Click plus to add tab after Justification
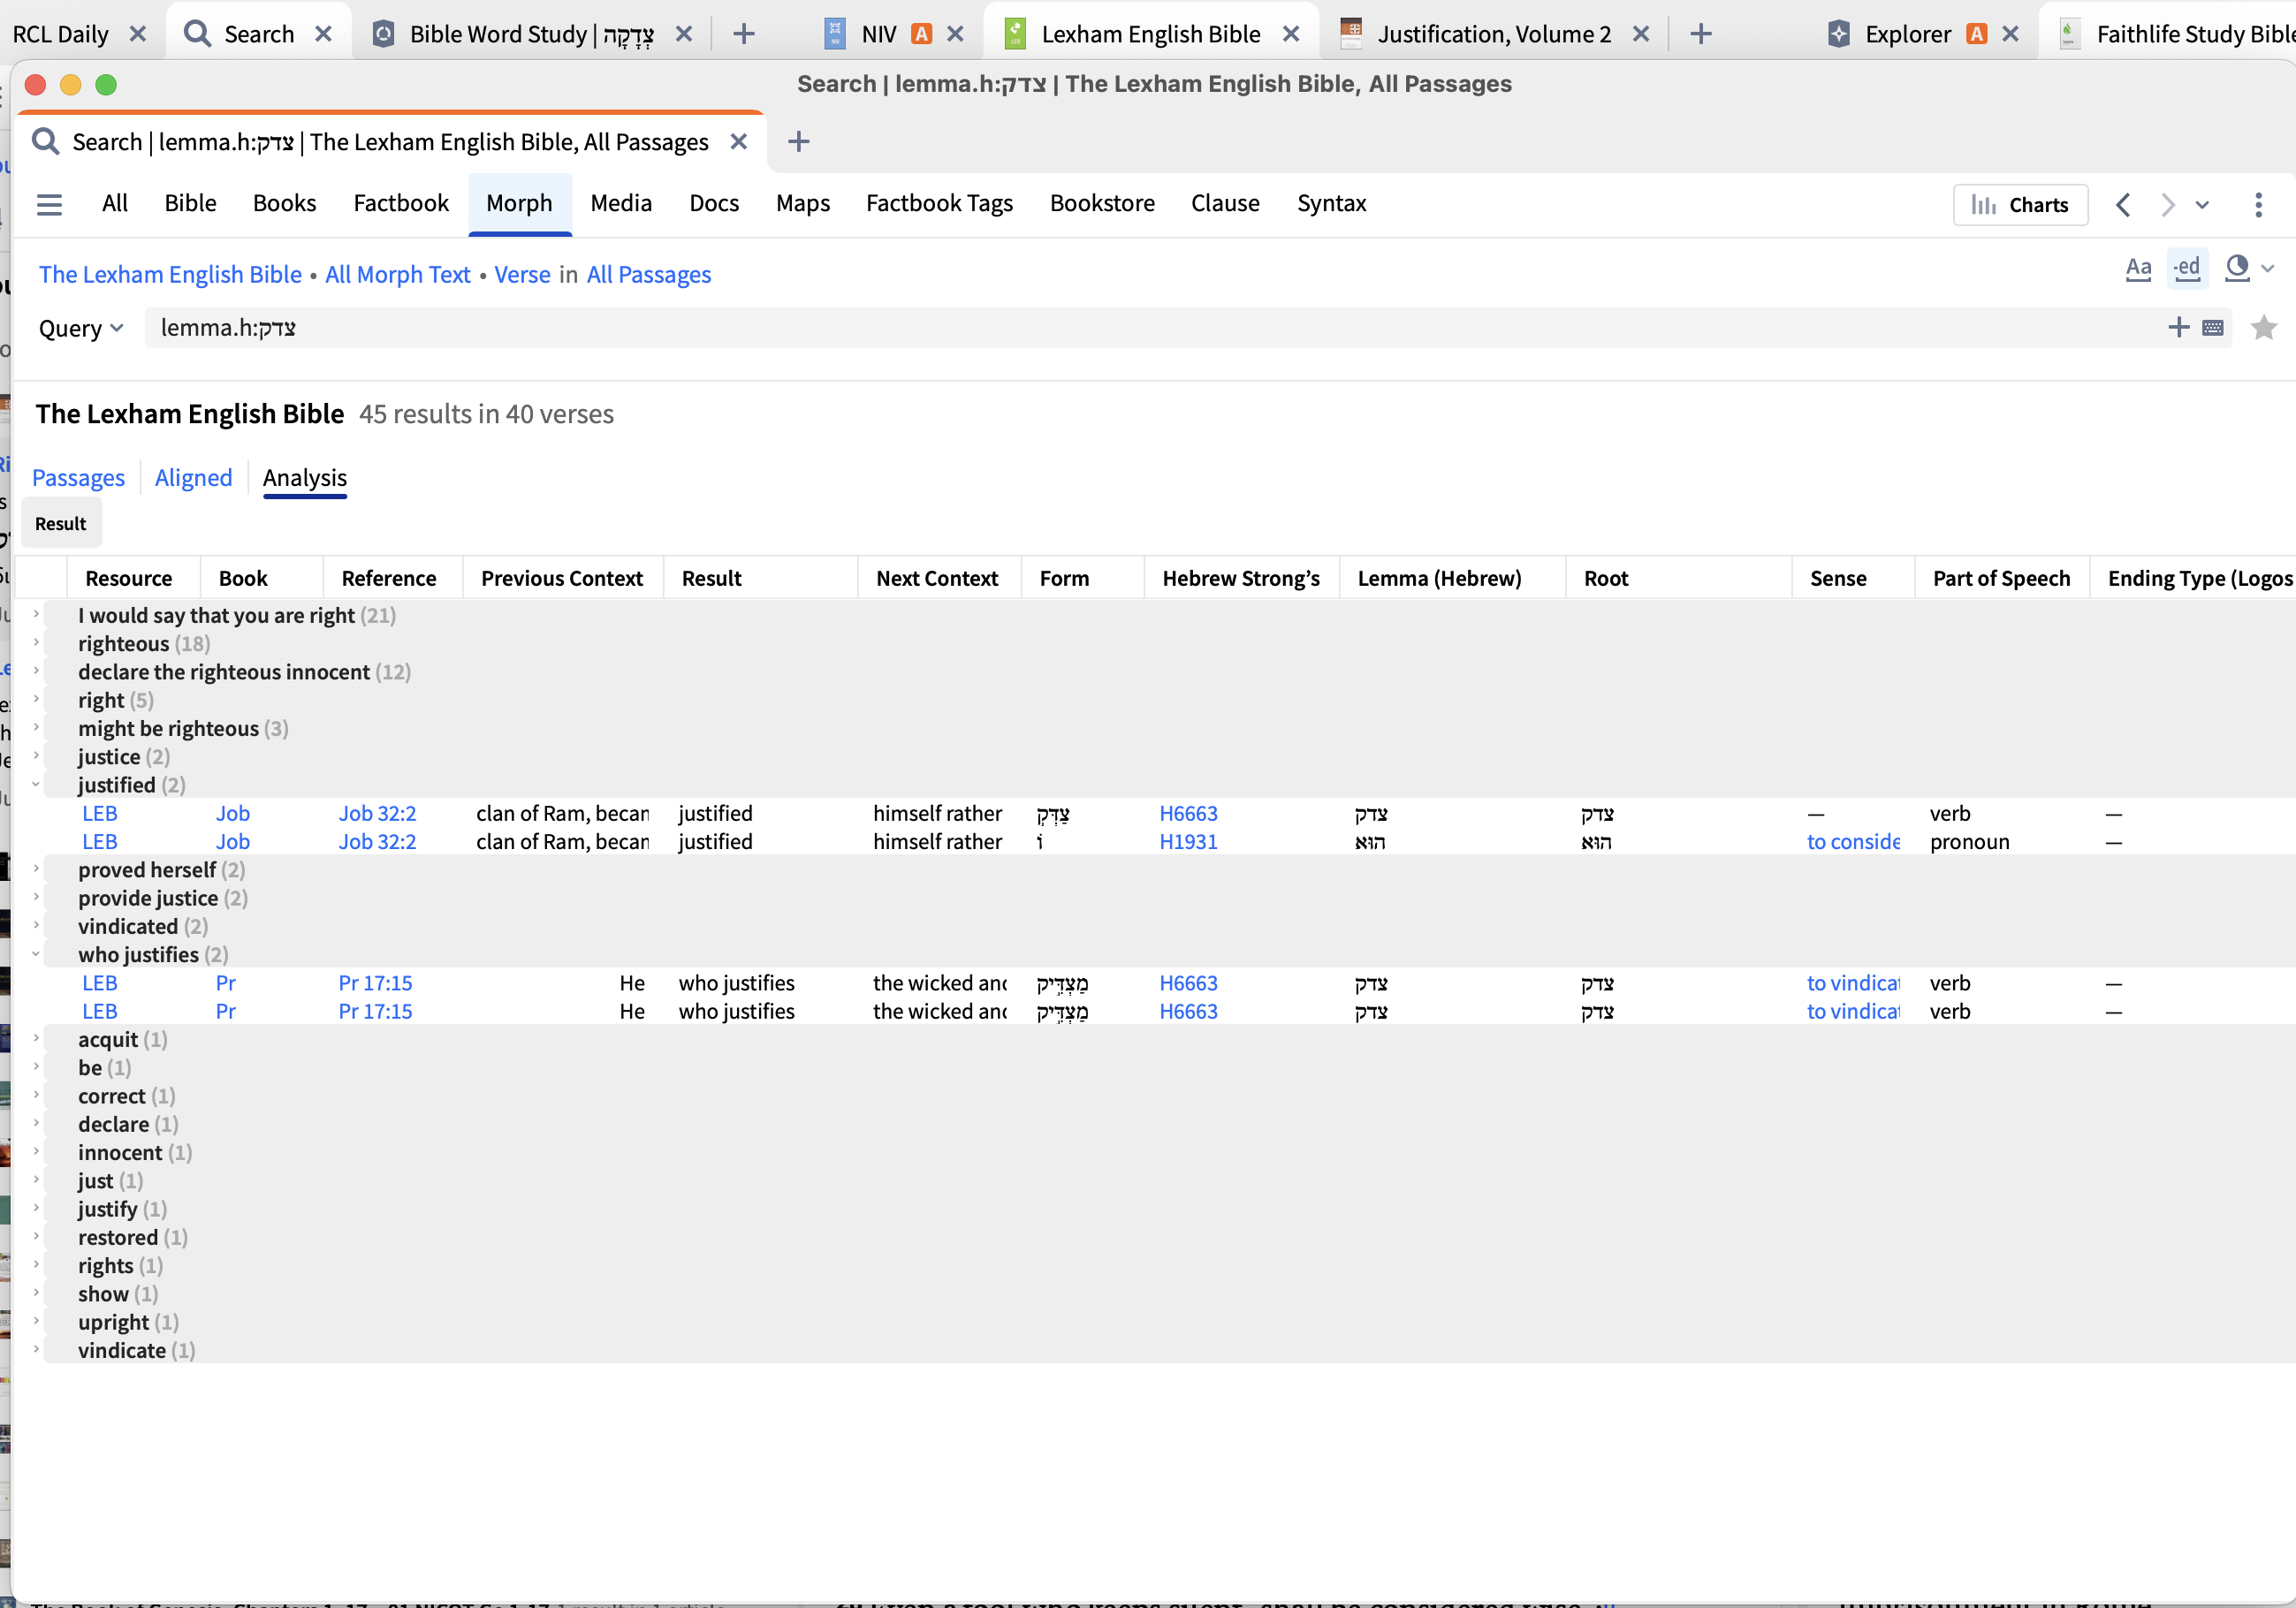The height and width of the screenshot is (1608, 2296). click(1701, 34)
